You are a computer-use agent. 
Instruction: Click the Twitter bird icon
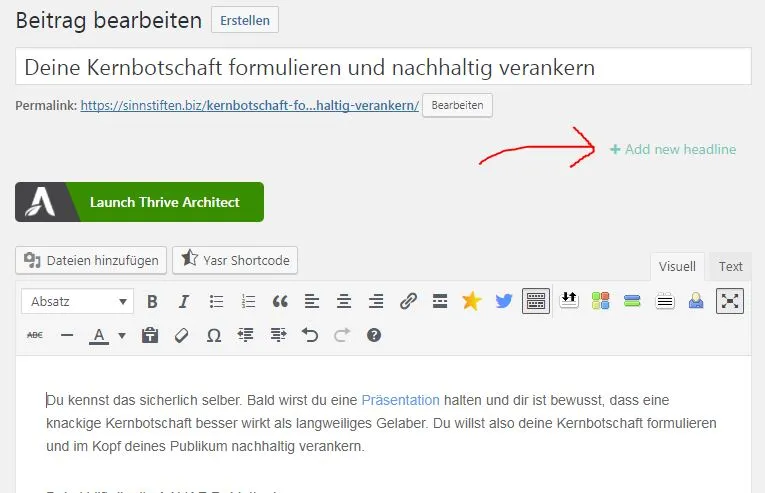[x=504, y=301]
